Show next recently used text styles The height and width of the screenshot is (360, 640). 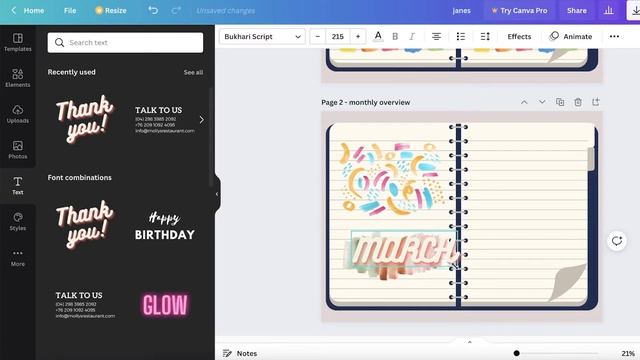[x=201, y=120]
